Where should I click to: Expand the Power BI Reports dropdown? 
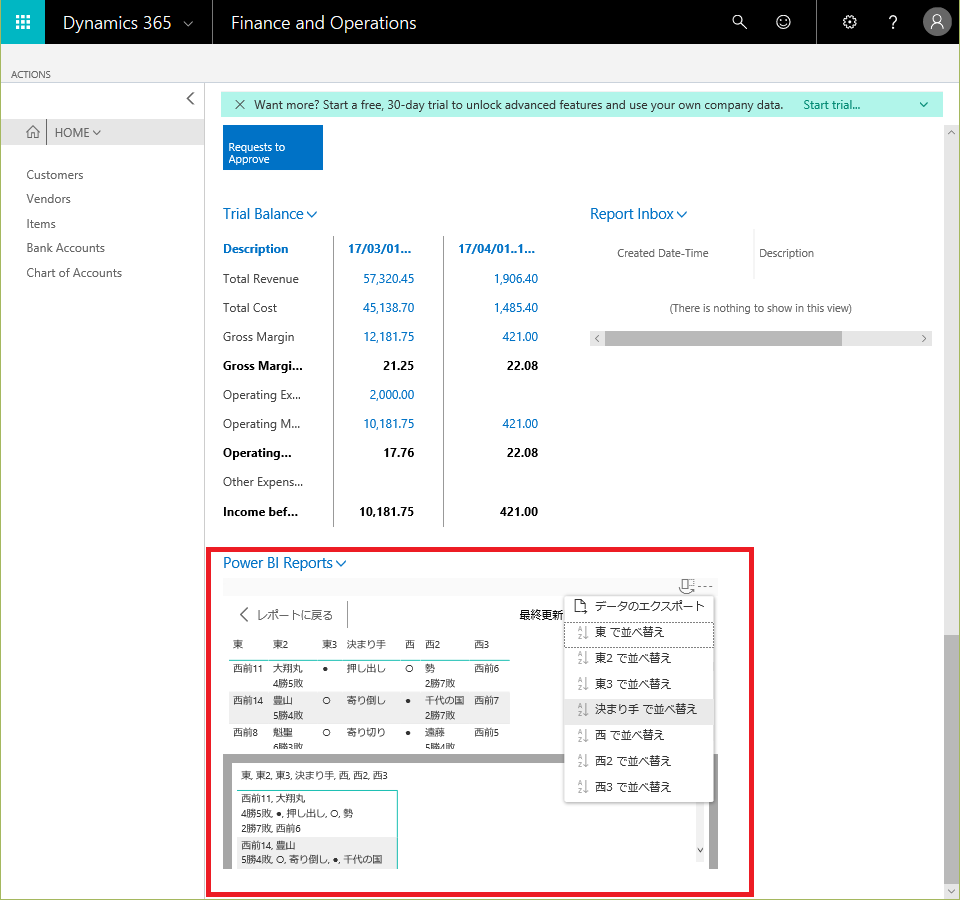(x=341, y=563)
